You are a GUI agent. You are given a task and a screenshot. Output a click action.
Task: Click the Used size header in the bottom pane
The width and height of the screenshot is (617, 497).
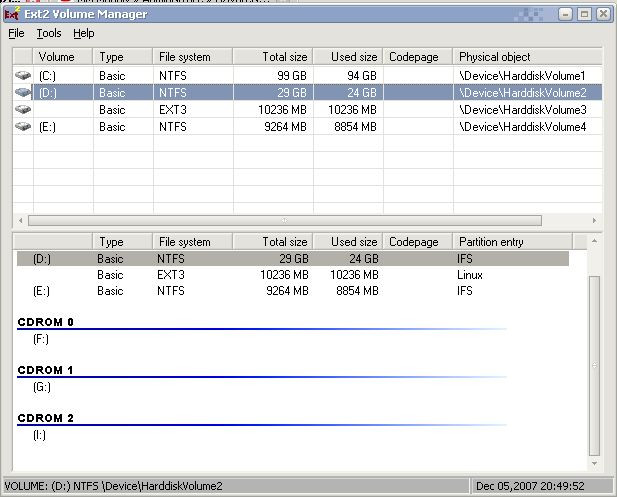348,242
